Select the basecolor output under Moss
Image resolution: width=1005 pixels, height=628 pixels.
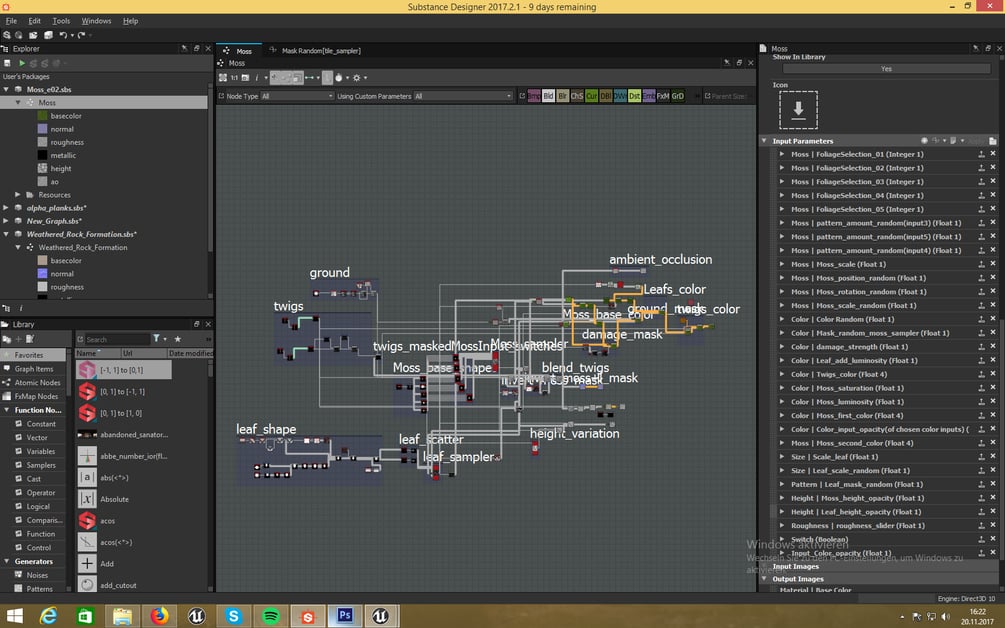[66, 116]
